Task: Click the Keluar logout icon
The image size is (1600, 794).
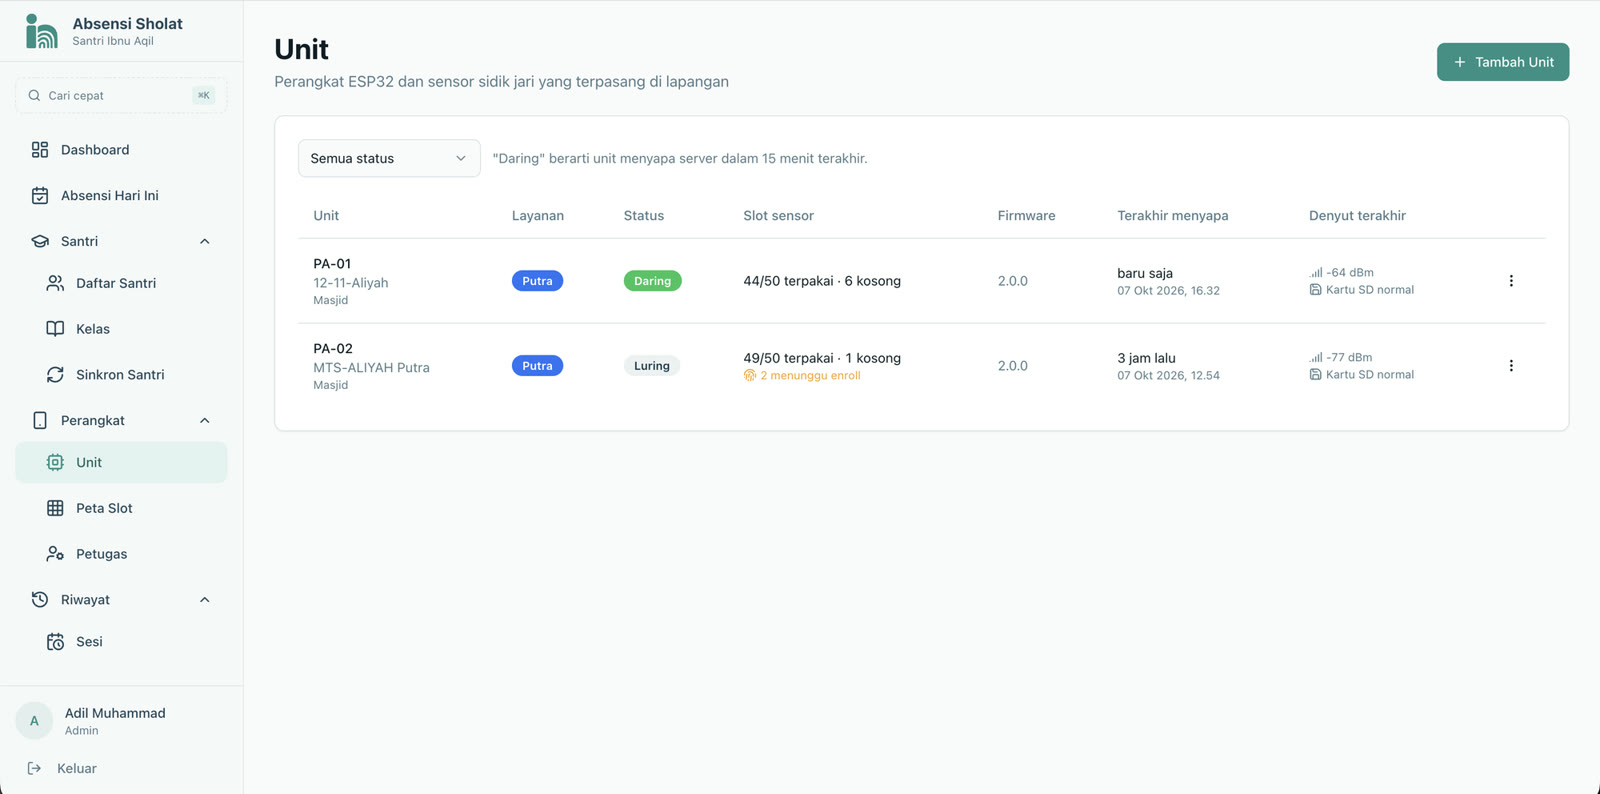Action: click(35, 769)
